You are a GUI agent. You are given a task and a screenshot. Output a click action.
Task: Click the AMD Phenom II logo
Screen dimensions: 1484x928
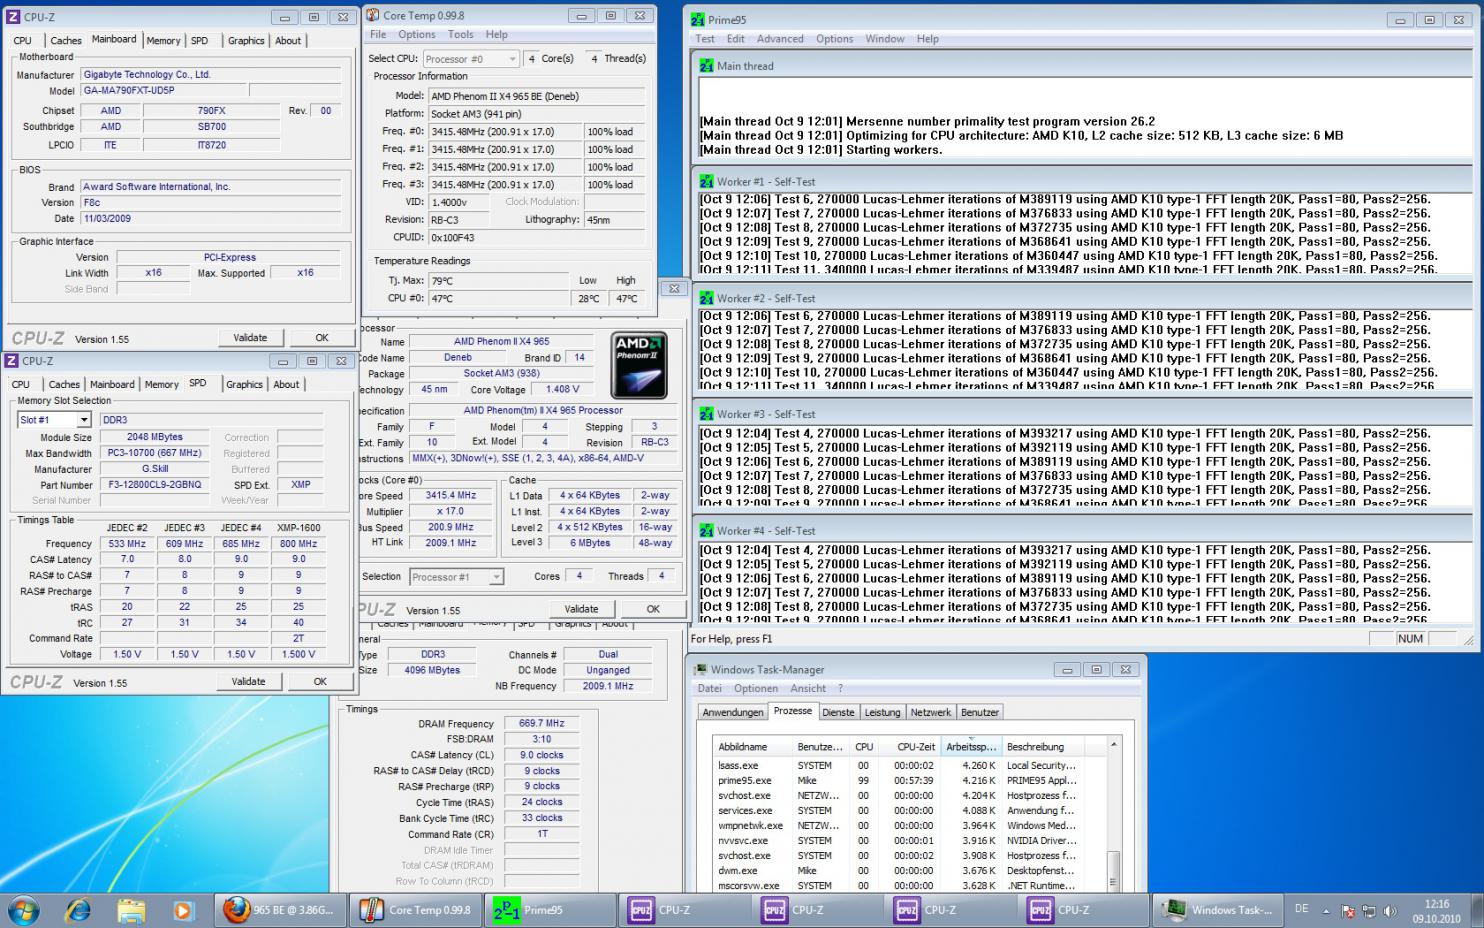coord(638,366)
